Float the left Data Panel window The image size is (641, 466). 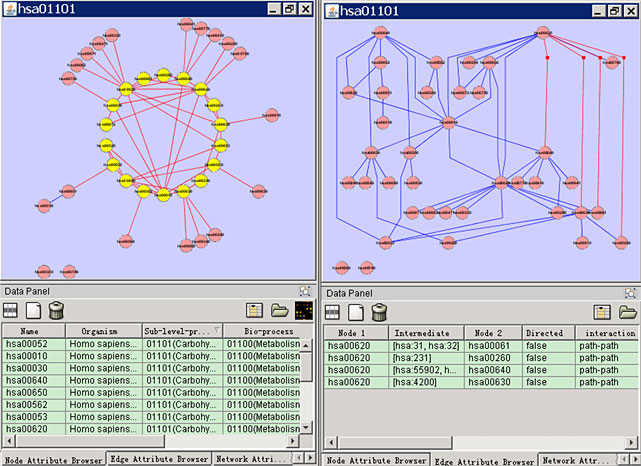(306, 291)
